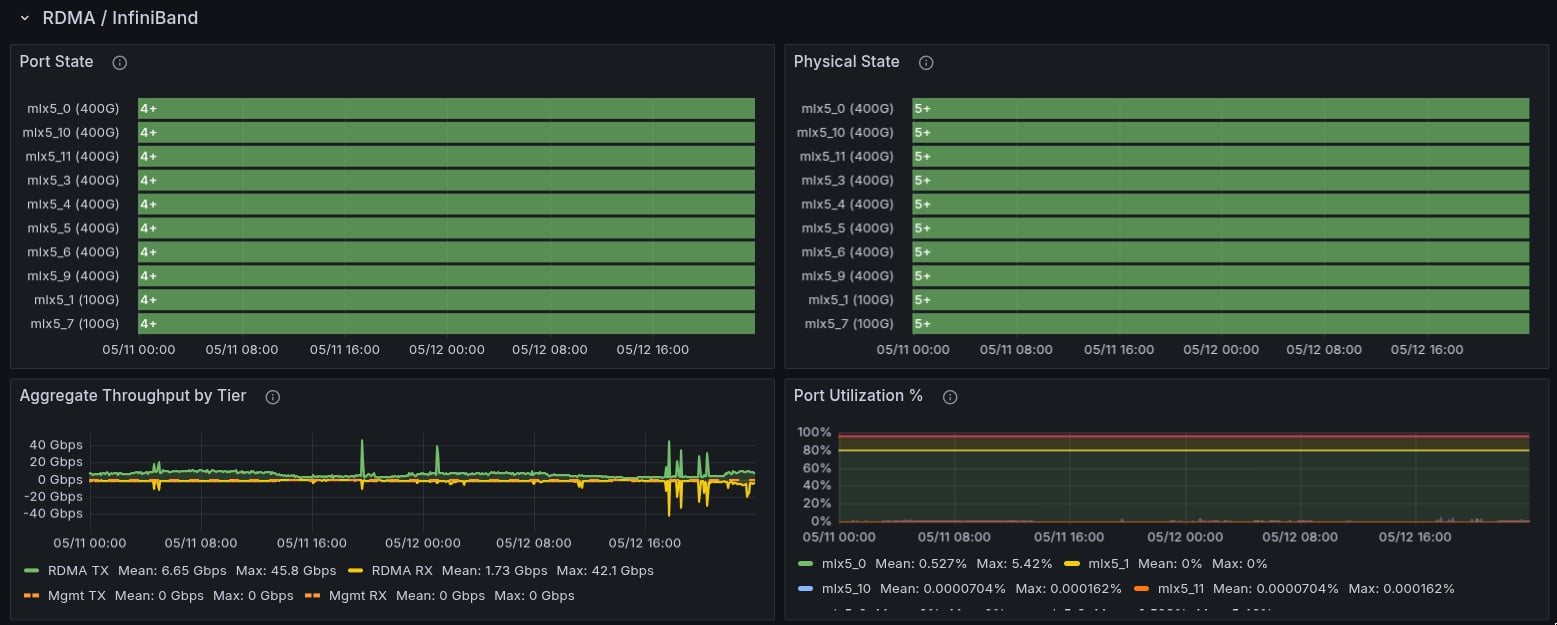Screen dimensions: 1557x625
Task: Isolate the mlx5_0 legend label in Port Utilization
Action: coord(844,564)
